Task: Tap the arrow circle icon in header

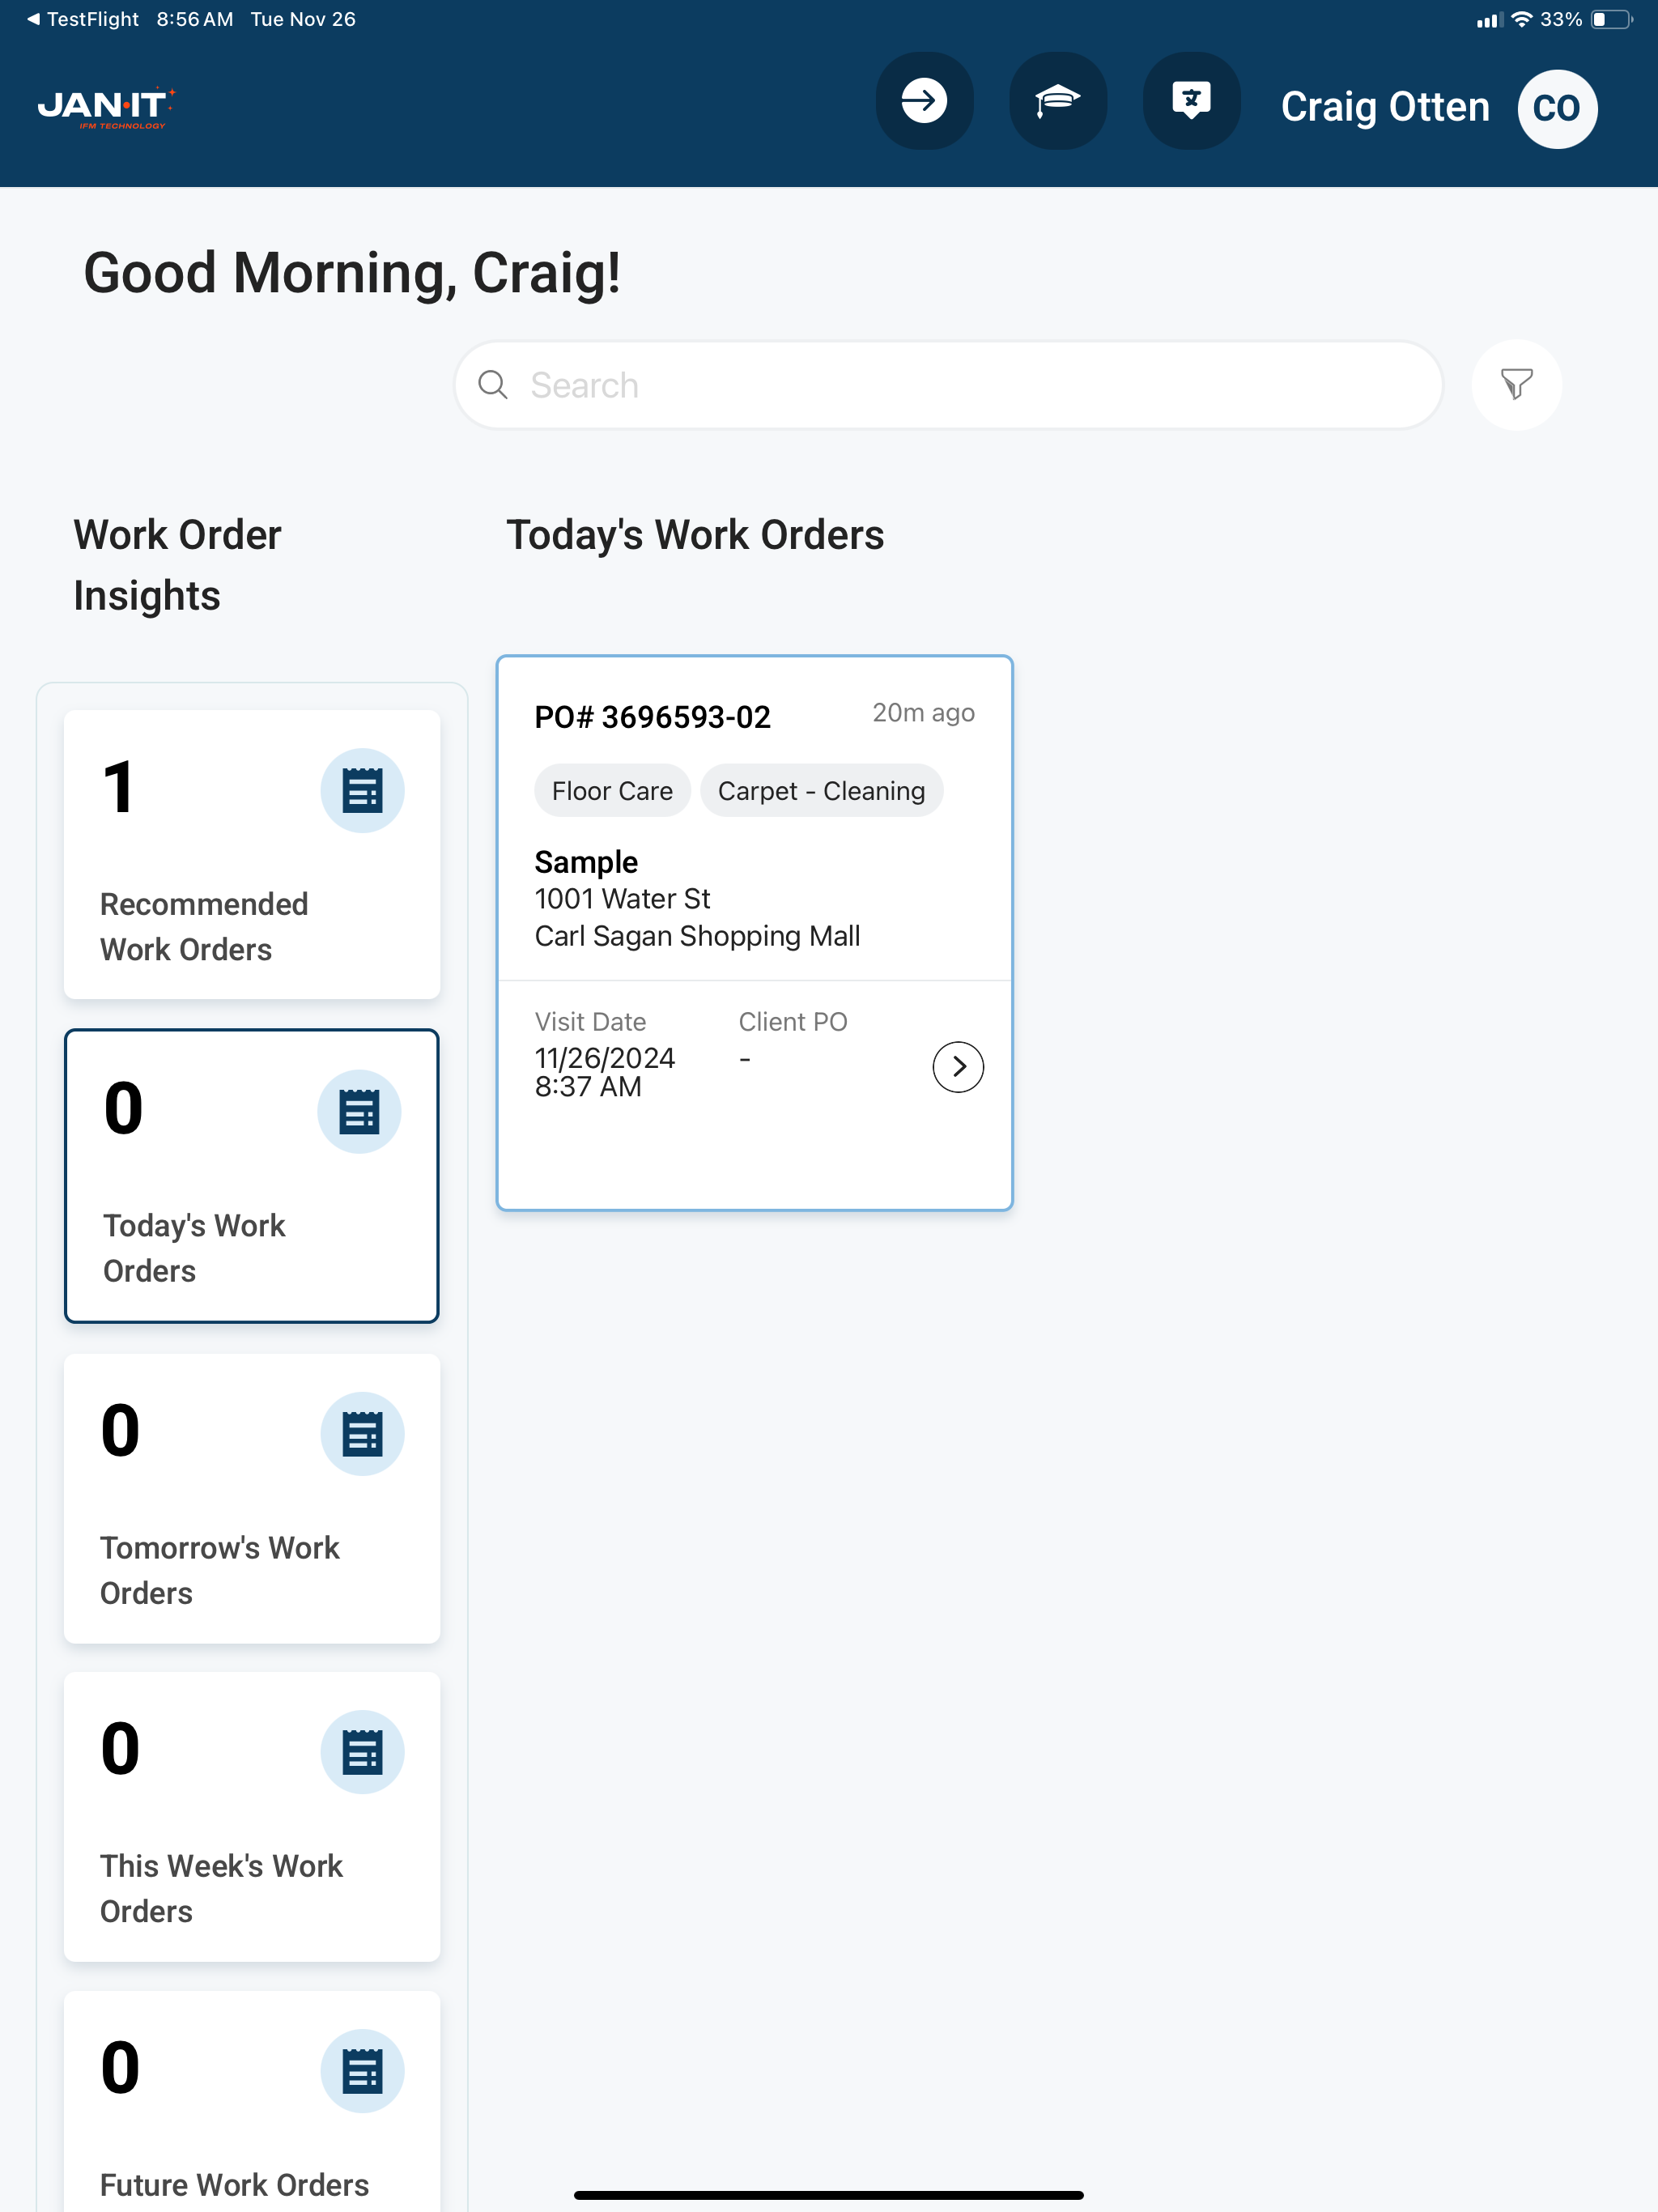Action: click(924, 102)
